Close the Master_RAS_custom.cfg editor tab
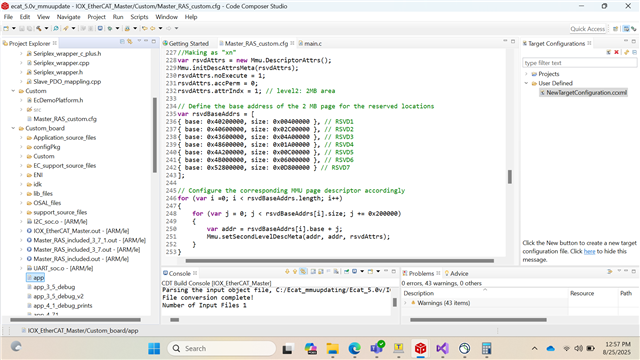This screenshot has width=640, height=360. coord(292,43)
